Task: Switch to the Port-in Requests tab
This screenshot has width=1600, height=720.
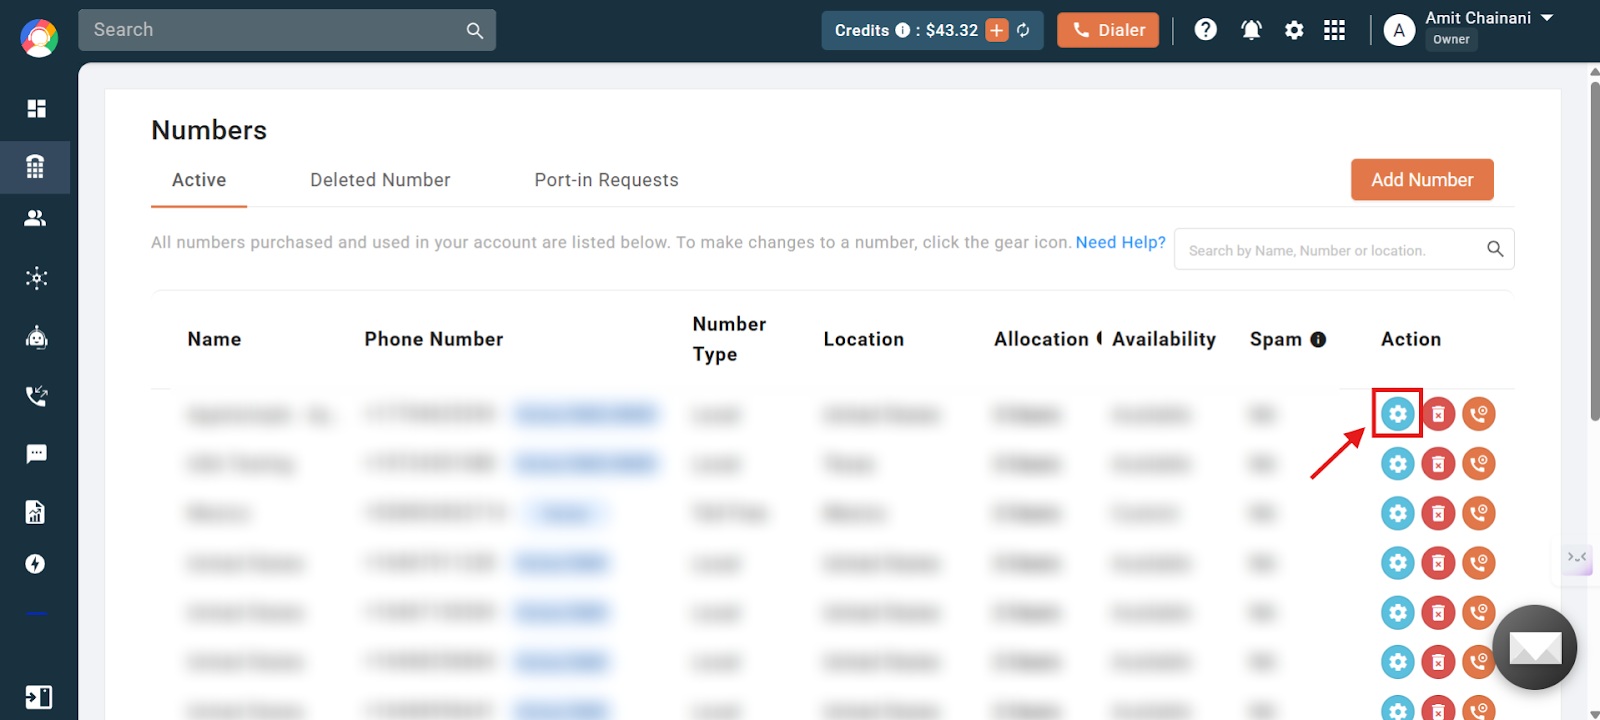Action: (x=606, y=180)
